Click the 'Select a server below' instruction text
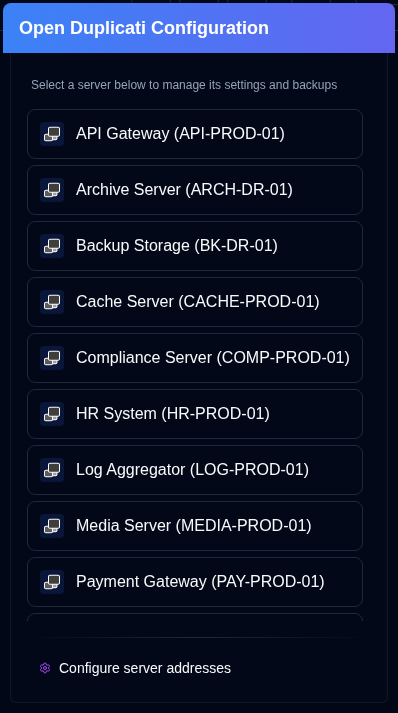This screenshot has width=398, height=713. pyautogui.click(x=184, y=85)
